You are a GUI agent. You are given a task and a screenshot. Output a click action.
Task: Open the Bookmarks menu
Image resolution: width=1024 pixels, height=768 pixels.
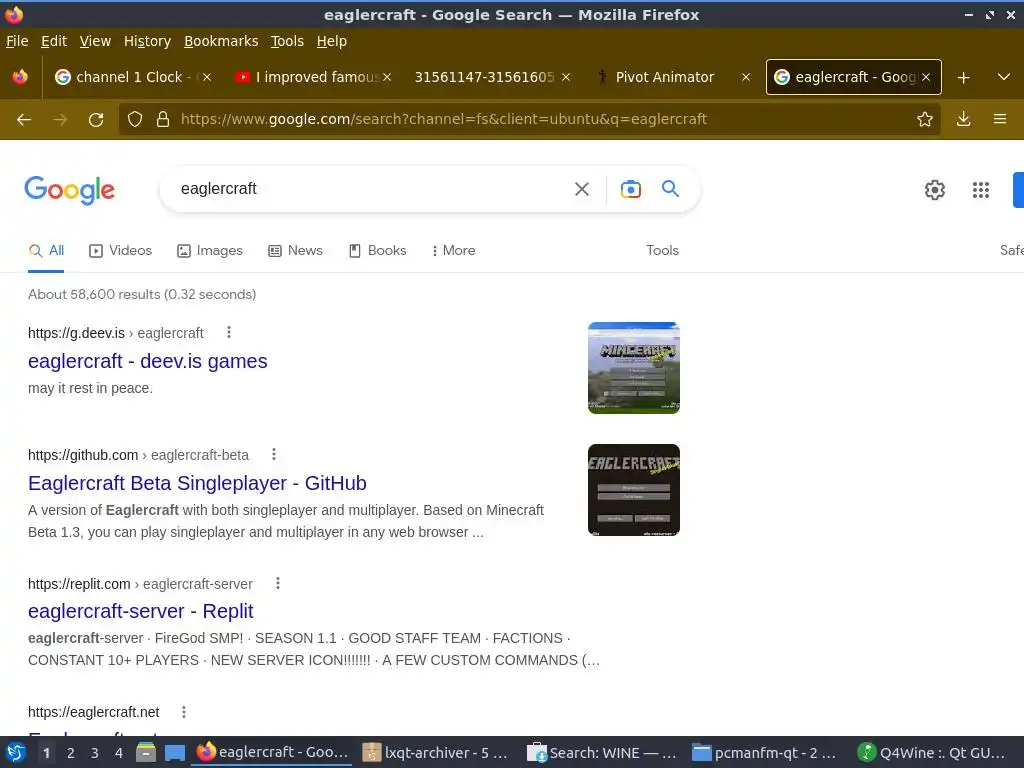221,41
